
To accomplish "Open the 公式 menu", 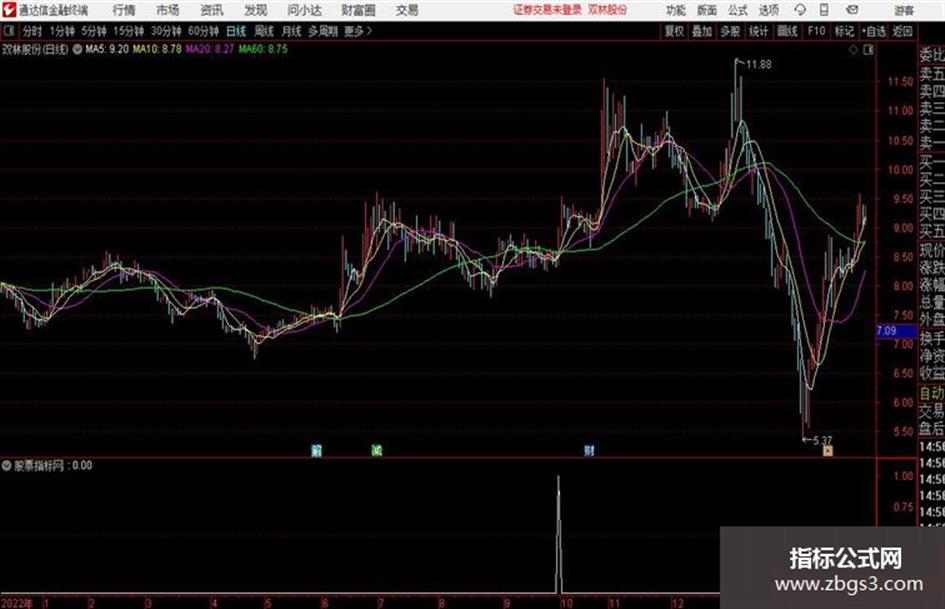I will [x=737, y=10].
